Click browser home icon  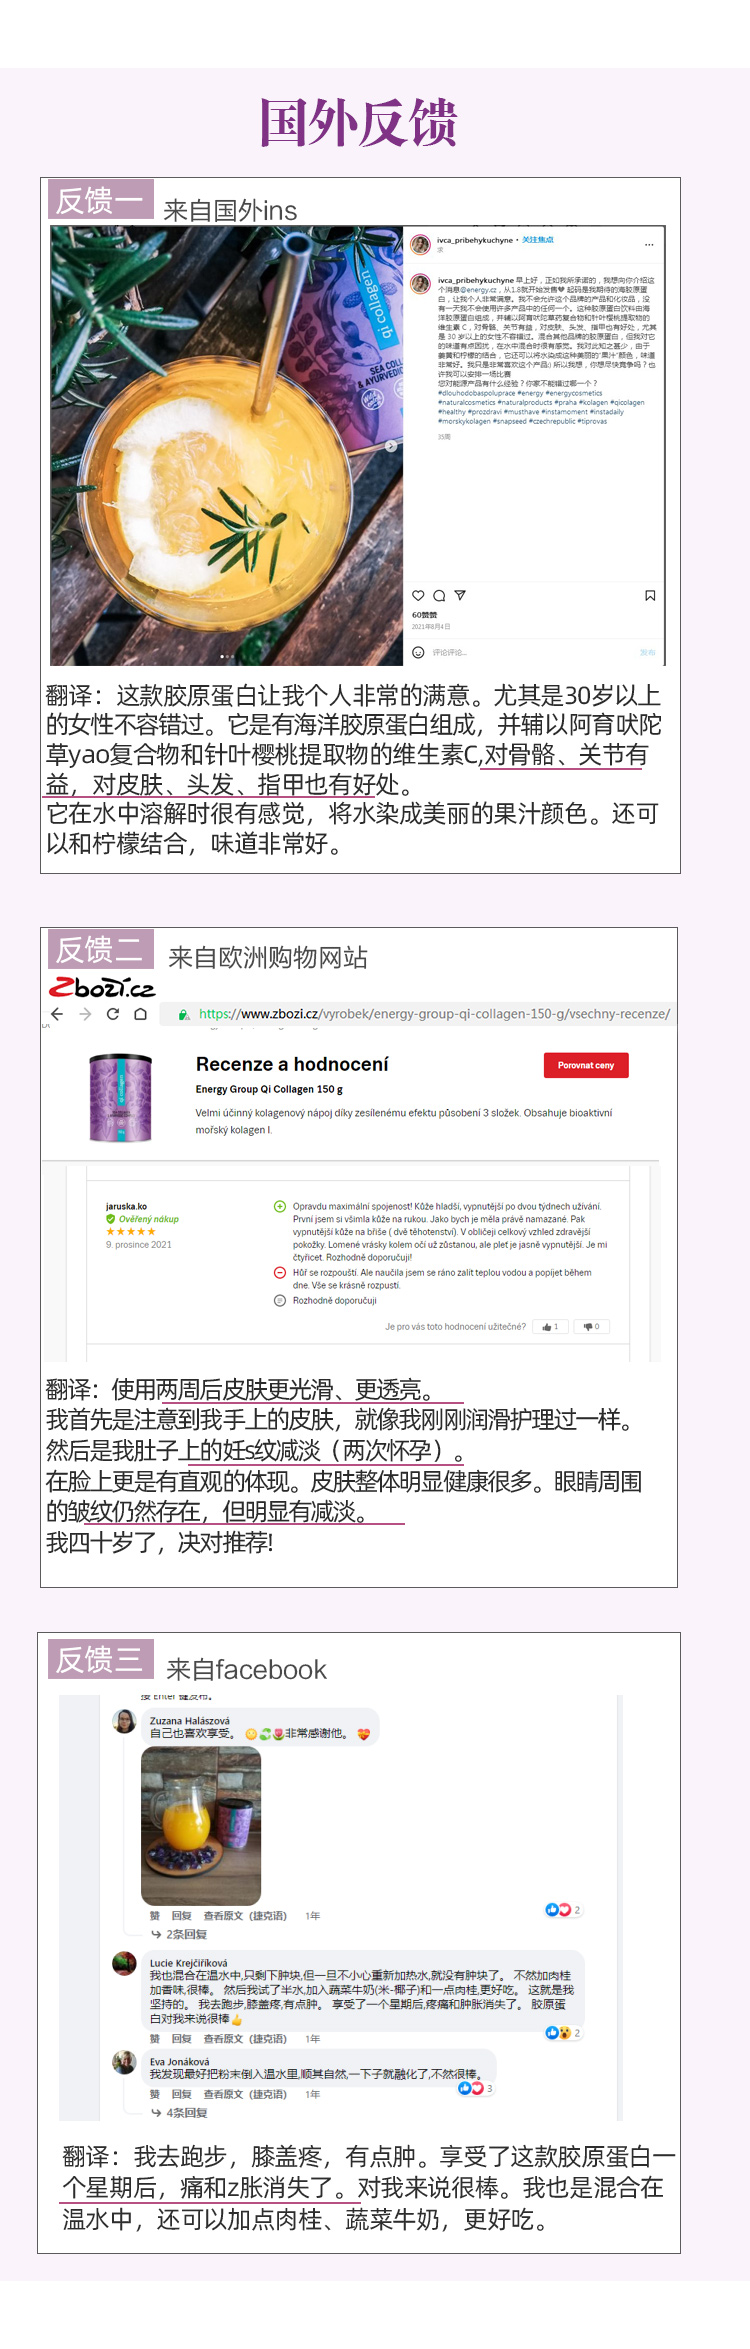pos(141,1013)
